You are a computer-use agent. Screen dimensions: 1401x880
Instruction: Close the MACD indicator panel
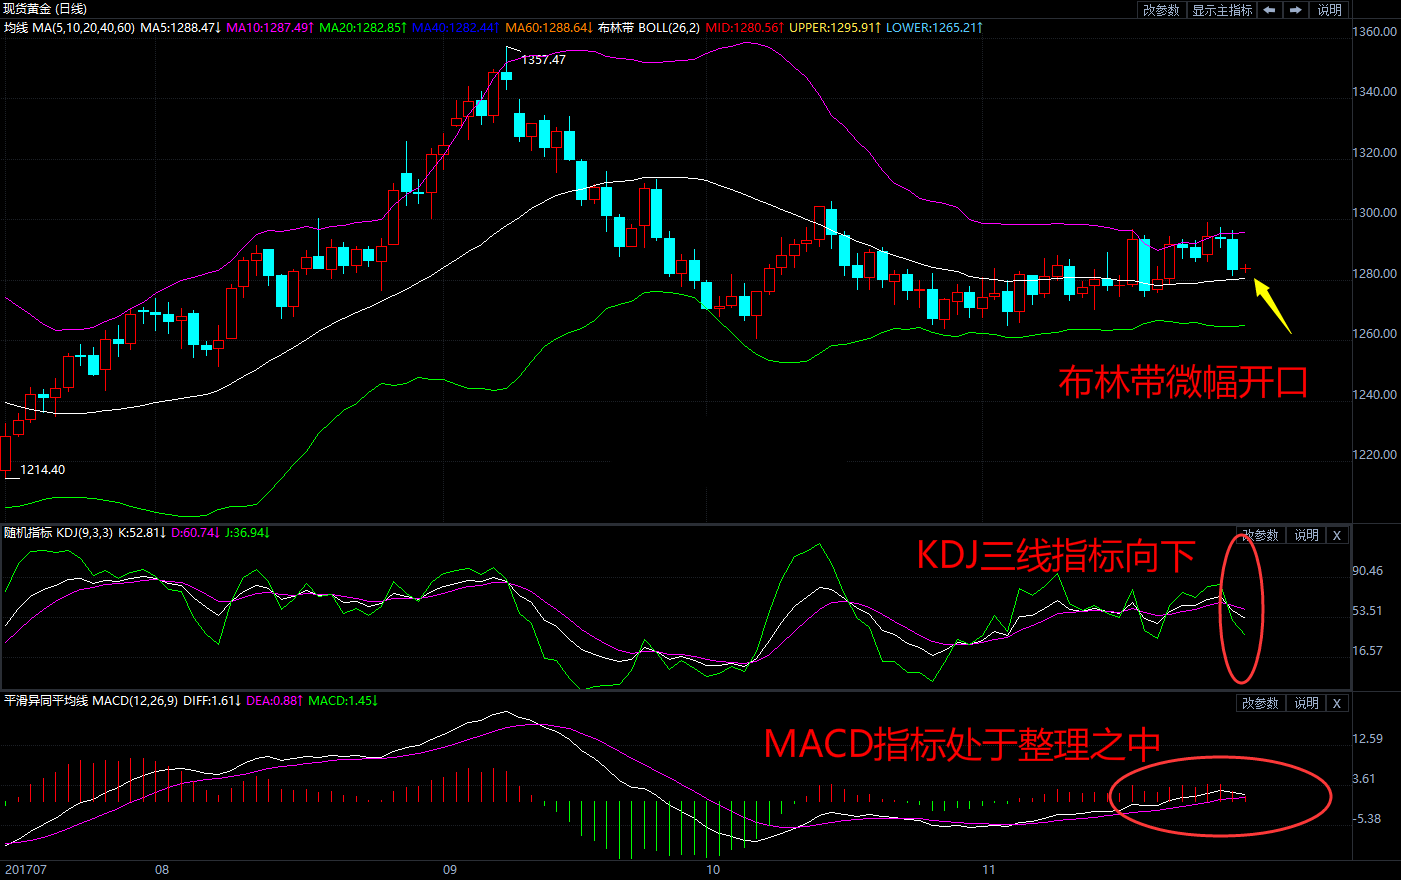click(1336, 703)
